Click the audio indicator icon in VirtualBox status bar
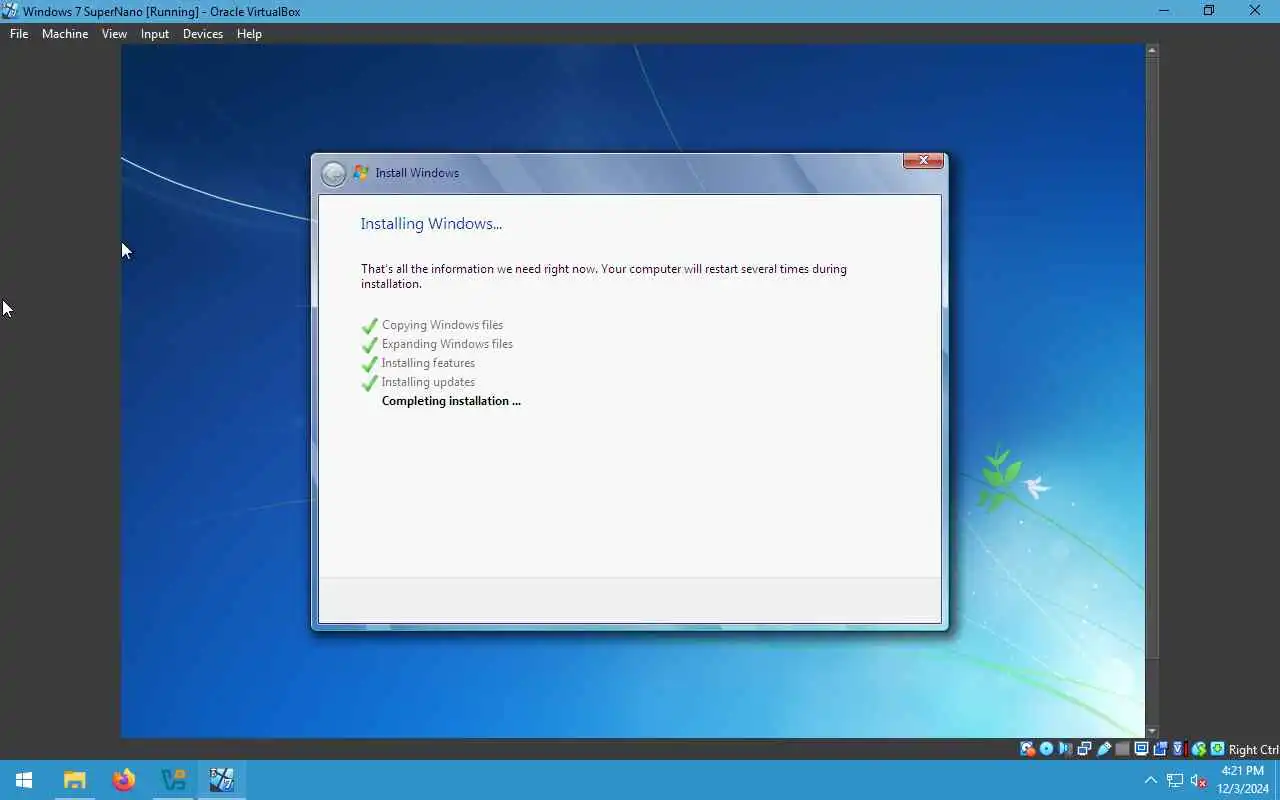Viewport: 1280px width, 800px height. point(1065,749)
